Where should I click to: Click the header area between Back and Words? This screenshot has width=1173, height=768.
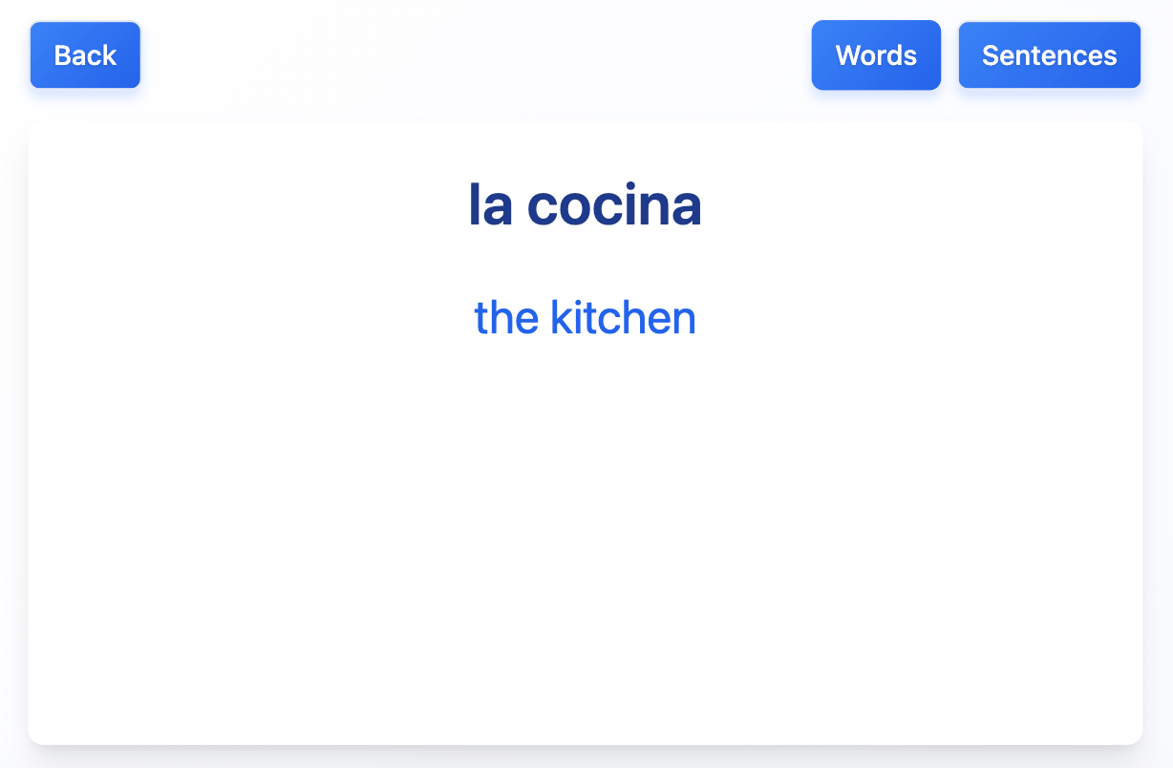[460, 55]
